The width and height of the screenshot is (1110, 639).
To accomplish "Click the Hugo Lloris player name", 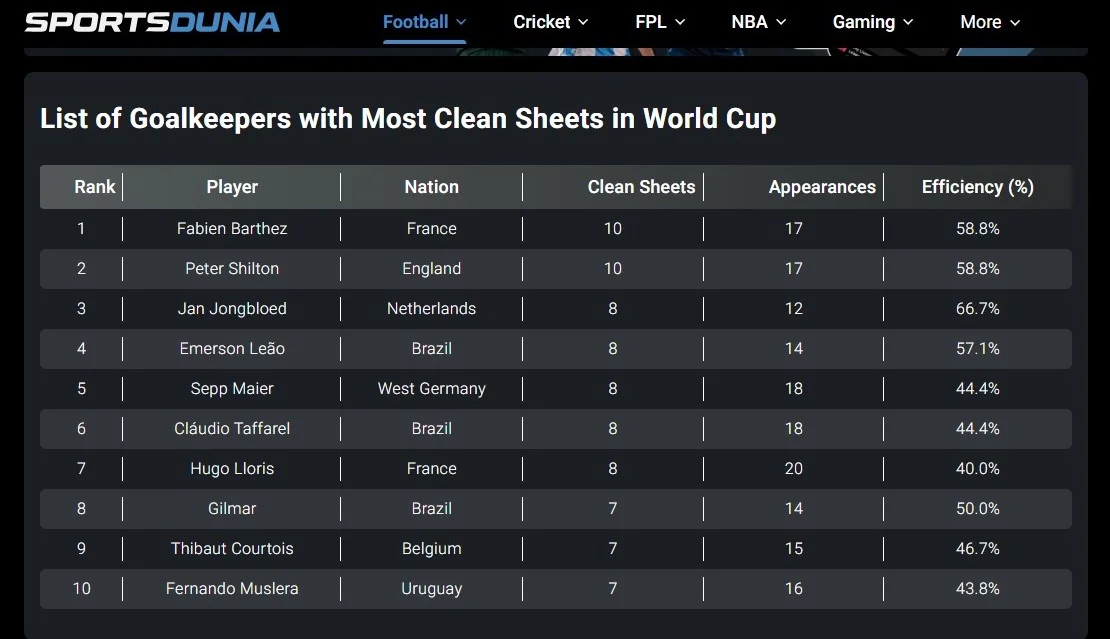I will tap(232, 469).
